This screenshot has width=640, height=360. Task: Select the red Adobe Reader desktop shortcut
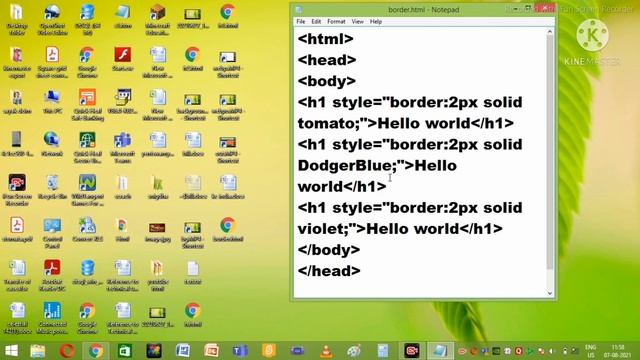(52, 275)
